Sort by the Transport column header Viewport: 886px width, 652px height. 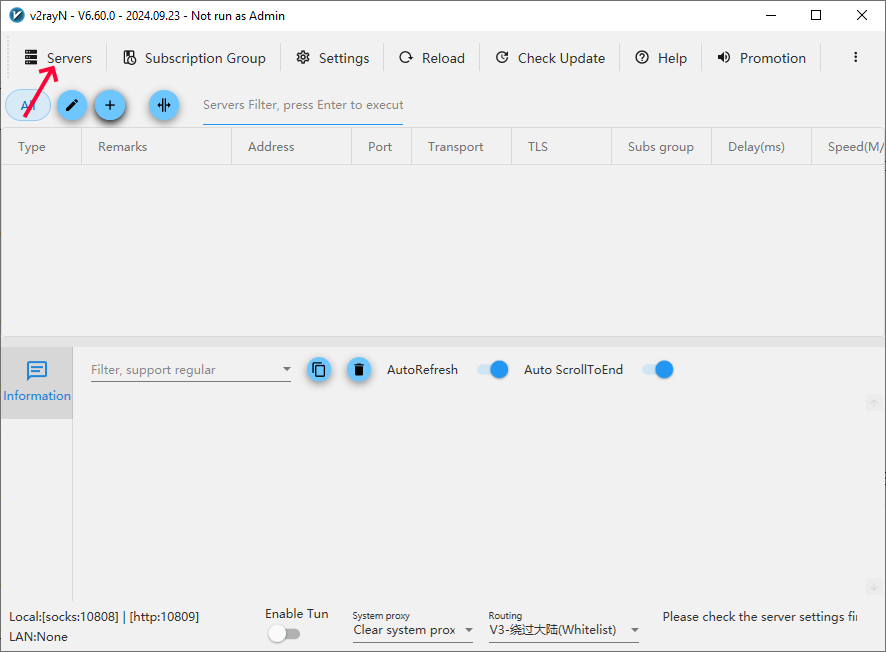(x=461, y=147)
